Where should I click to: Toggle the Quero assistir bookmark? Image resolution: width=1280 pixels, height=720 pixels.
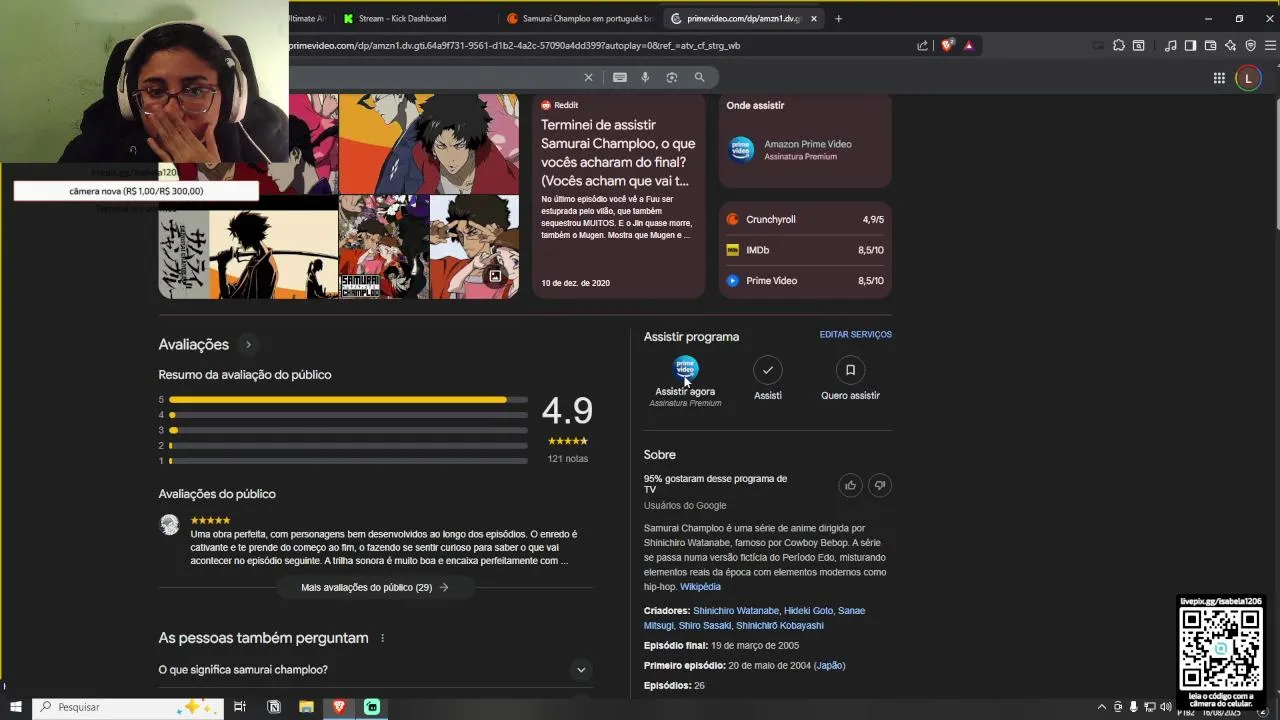850,370
